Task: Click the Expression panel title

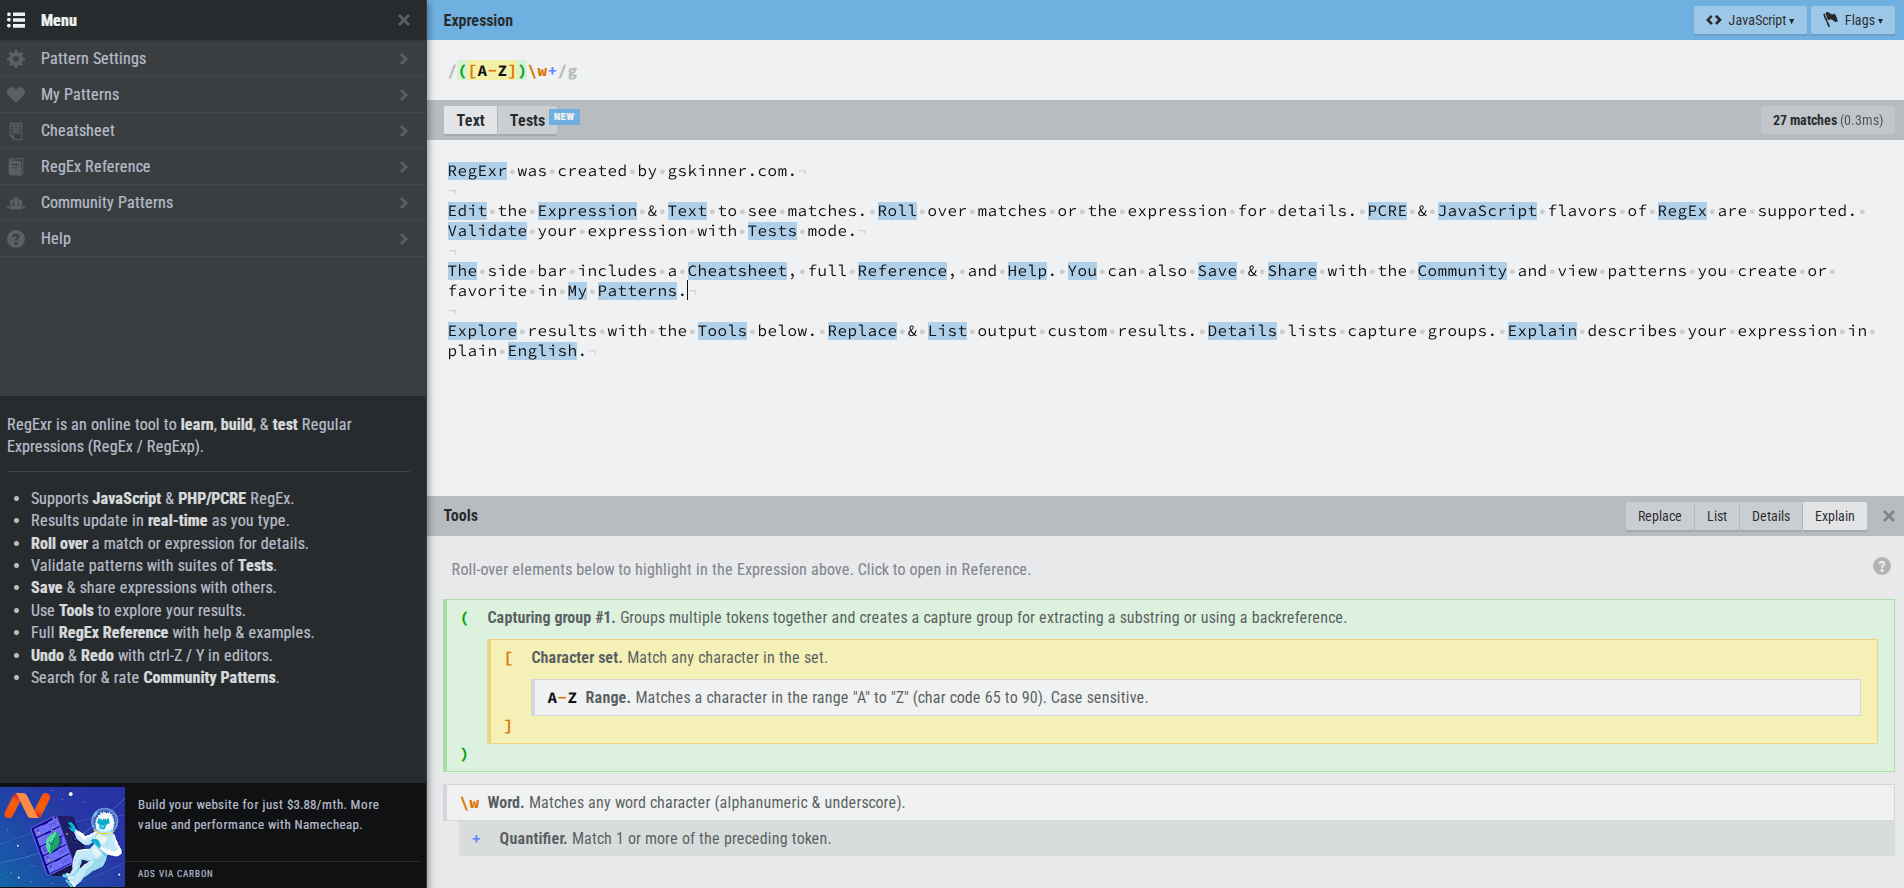Action: [x=478, y=20]
